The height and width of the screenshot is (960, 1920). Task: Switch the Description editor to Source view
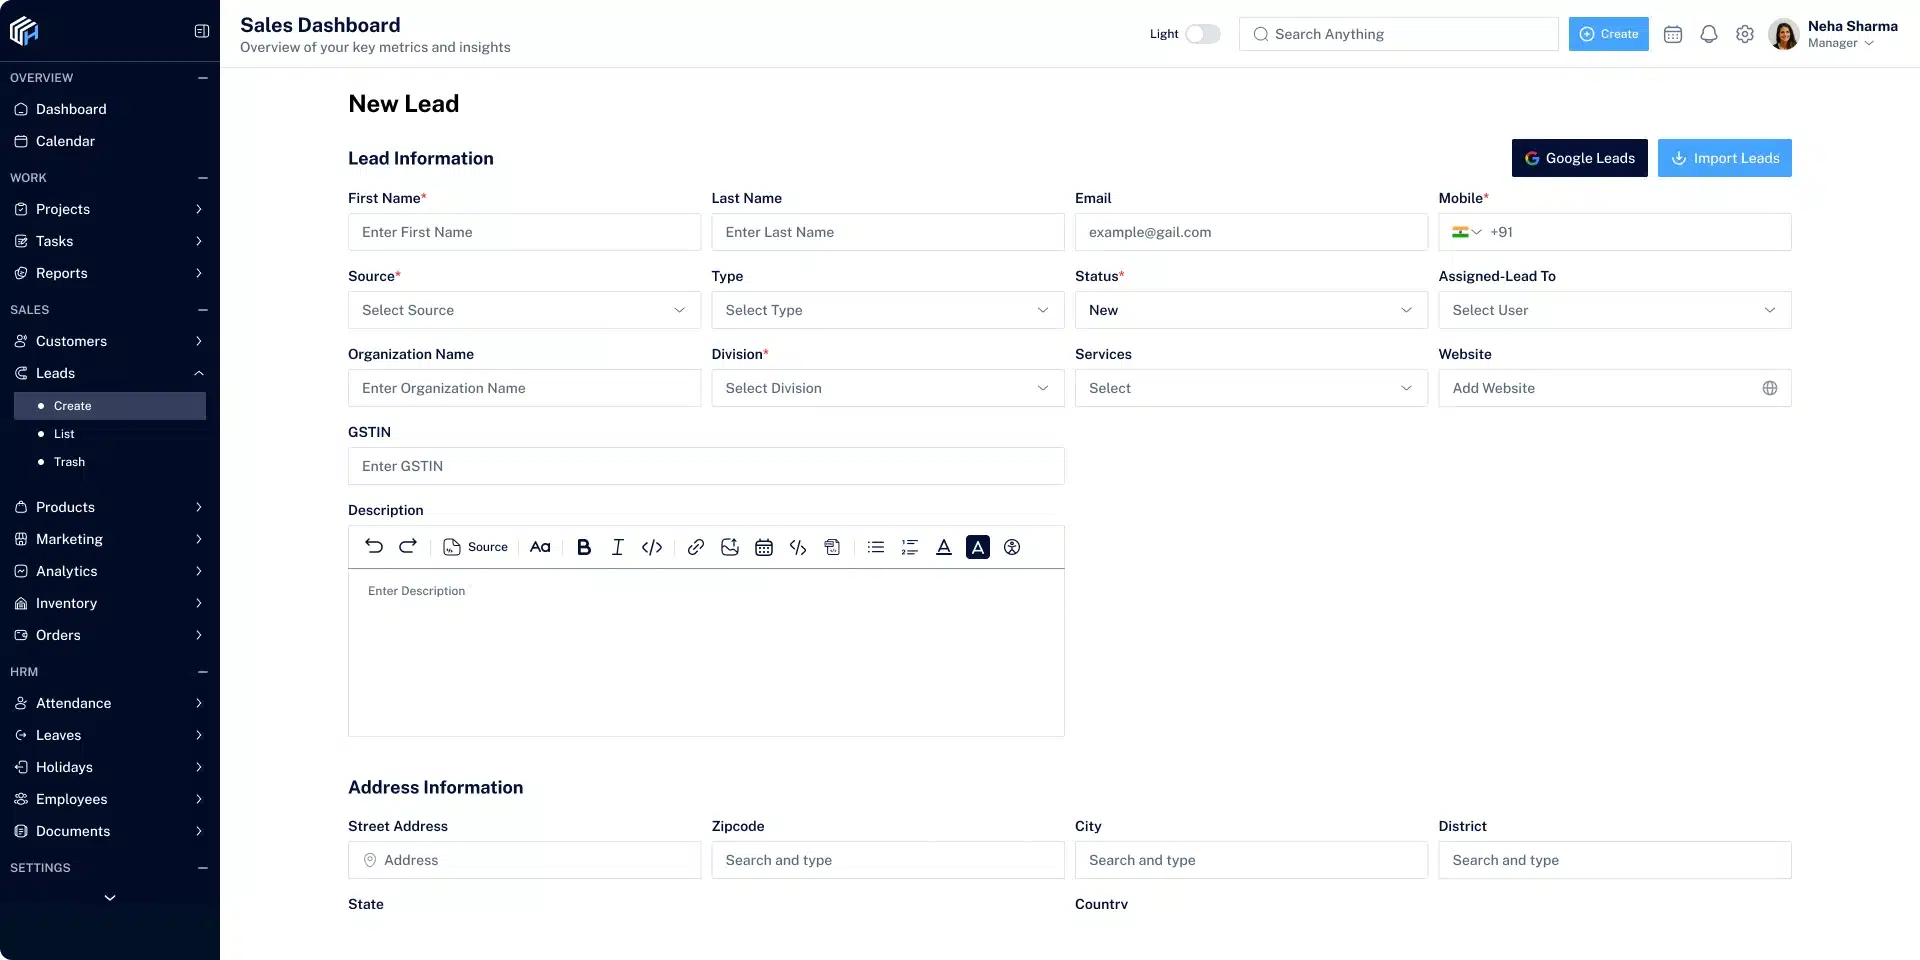476,547
